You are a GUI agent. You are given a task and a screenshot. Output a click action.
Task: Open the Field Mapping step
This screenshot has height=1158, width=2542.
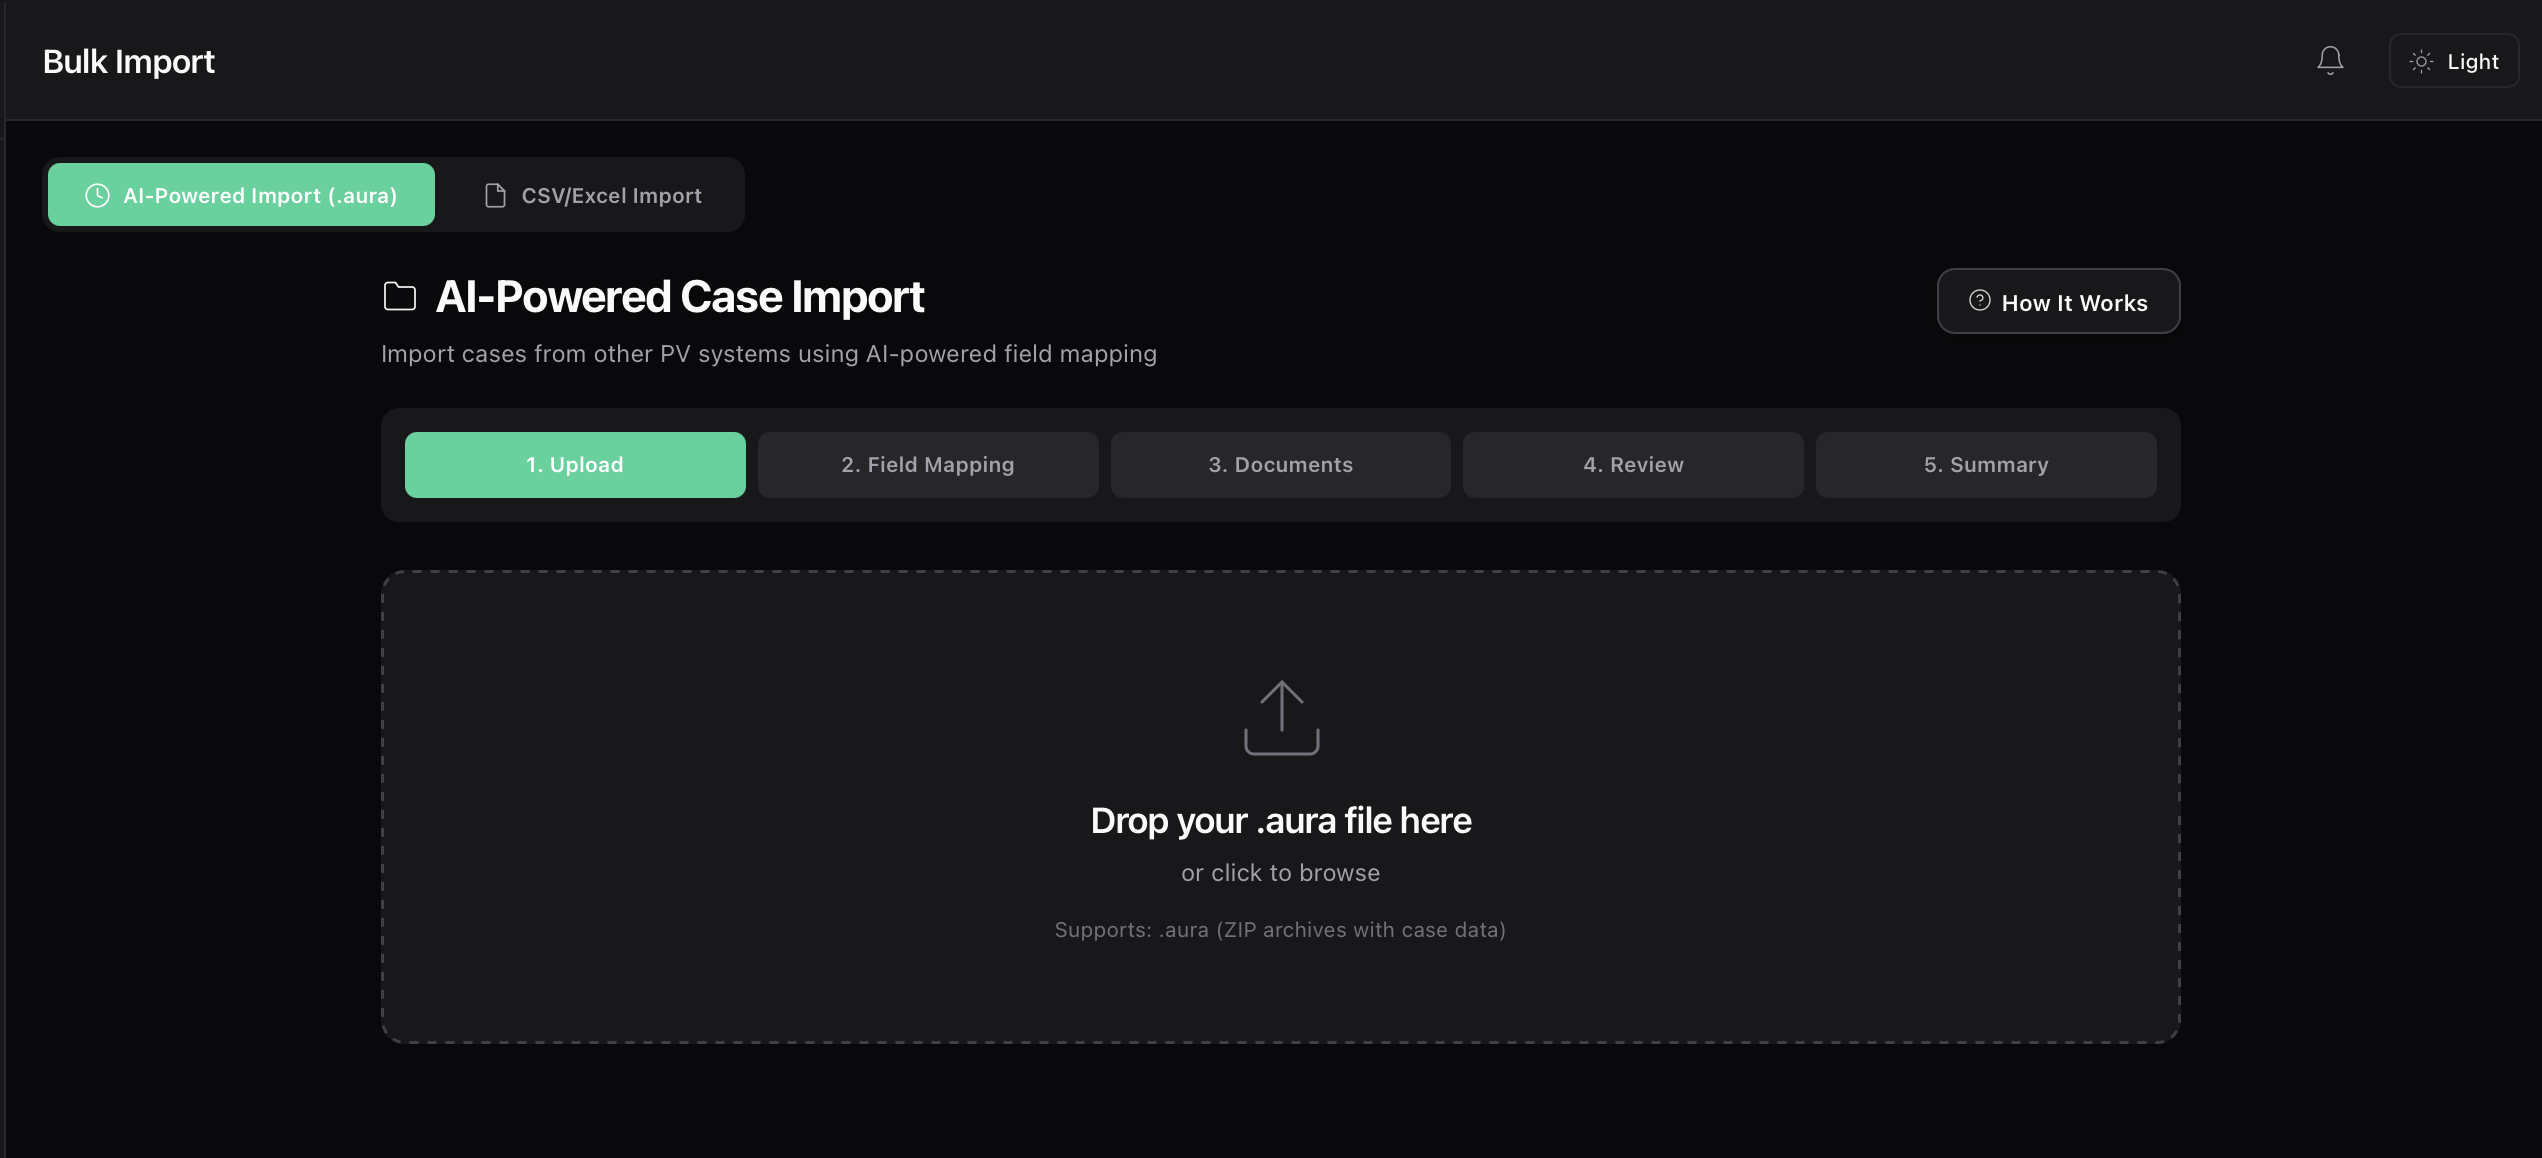(x=928, y=464)
